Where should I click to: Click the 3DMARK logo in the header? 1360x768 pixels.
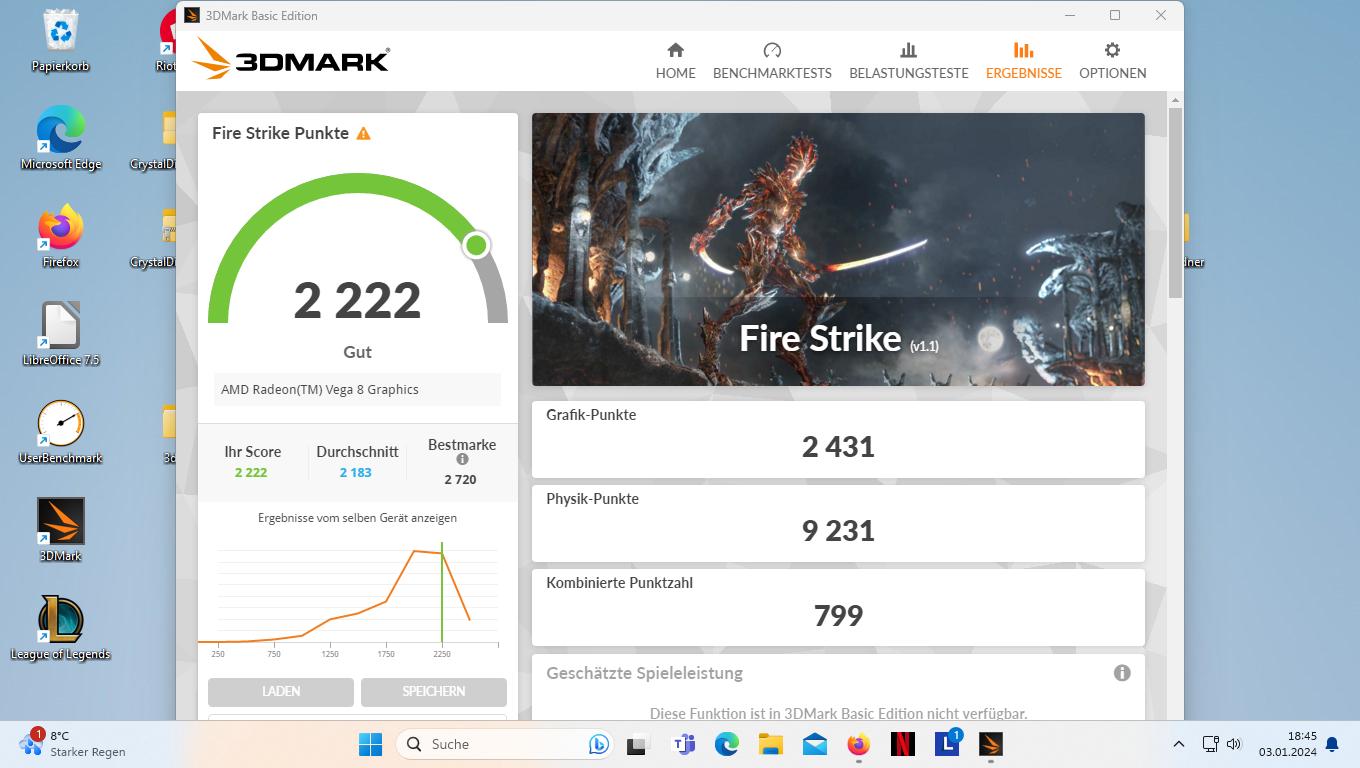291,60
